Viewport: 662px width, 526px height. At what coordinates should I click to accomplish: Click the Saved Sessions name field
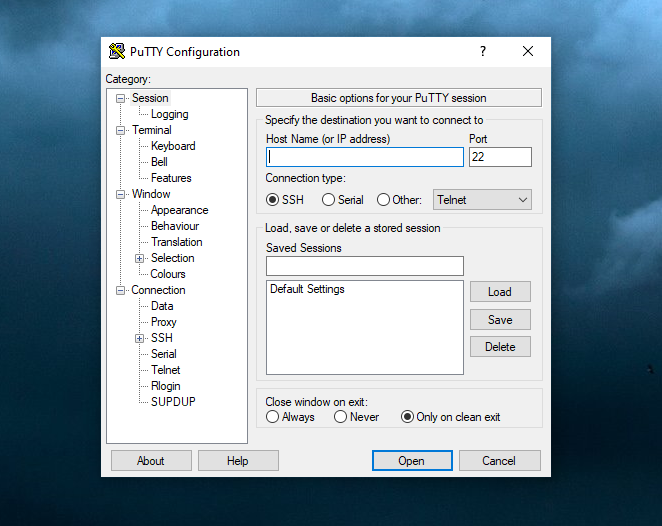pyautogui.click(x=365, y=266)
